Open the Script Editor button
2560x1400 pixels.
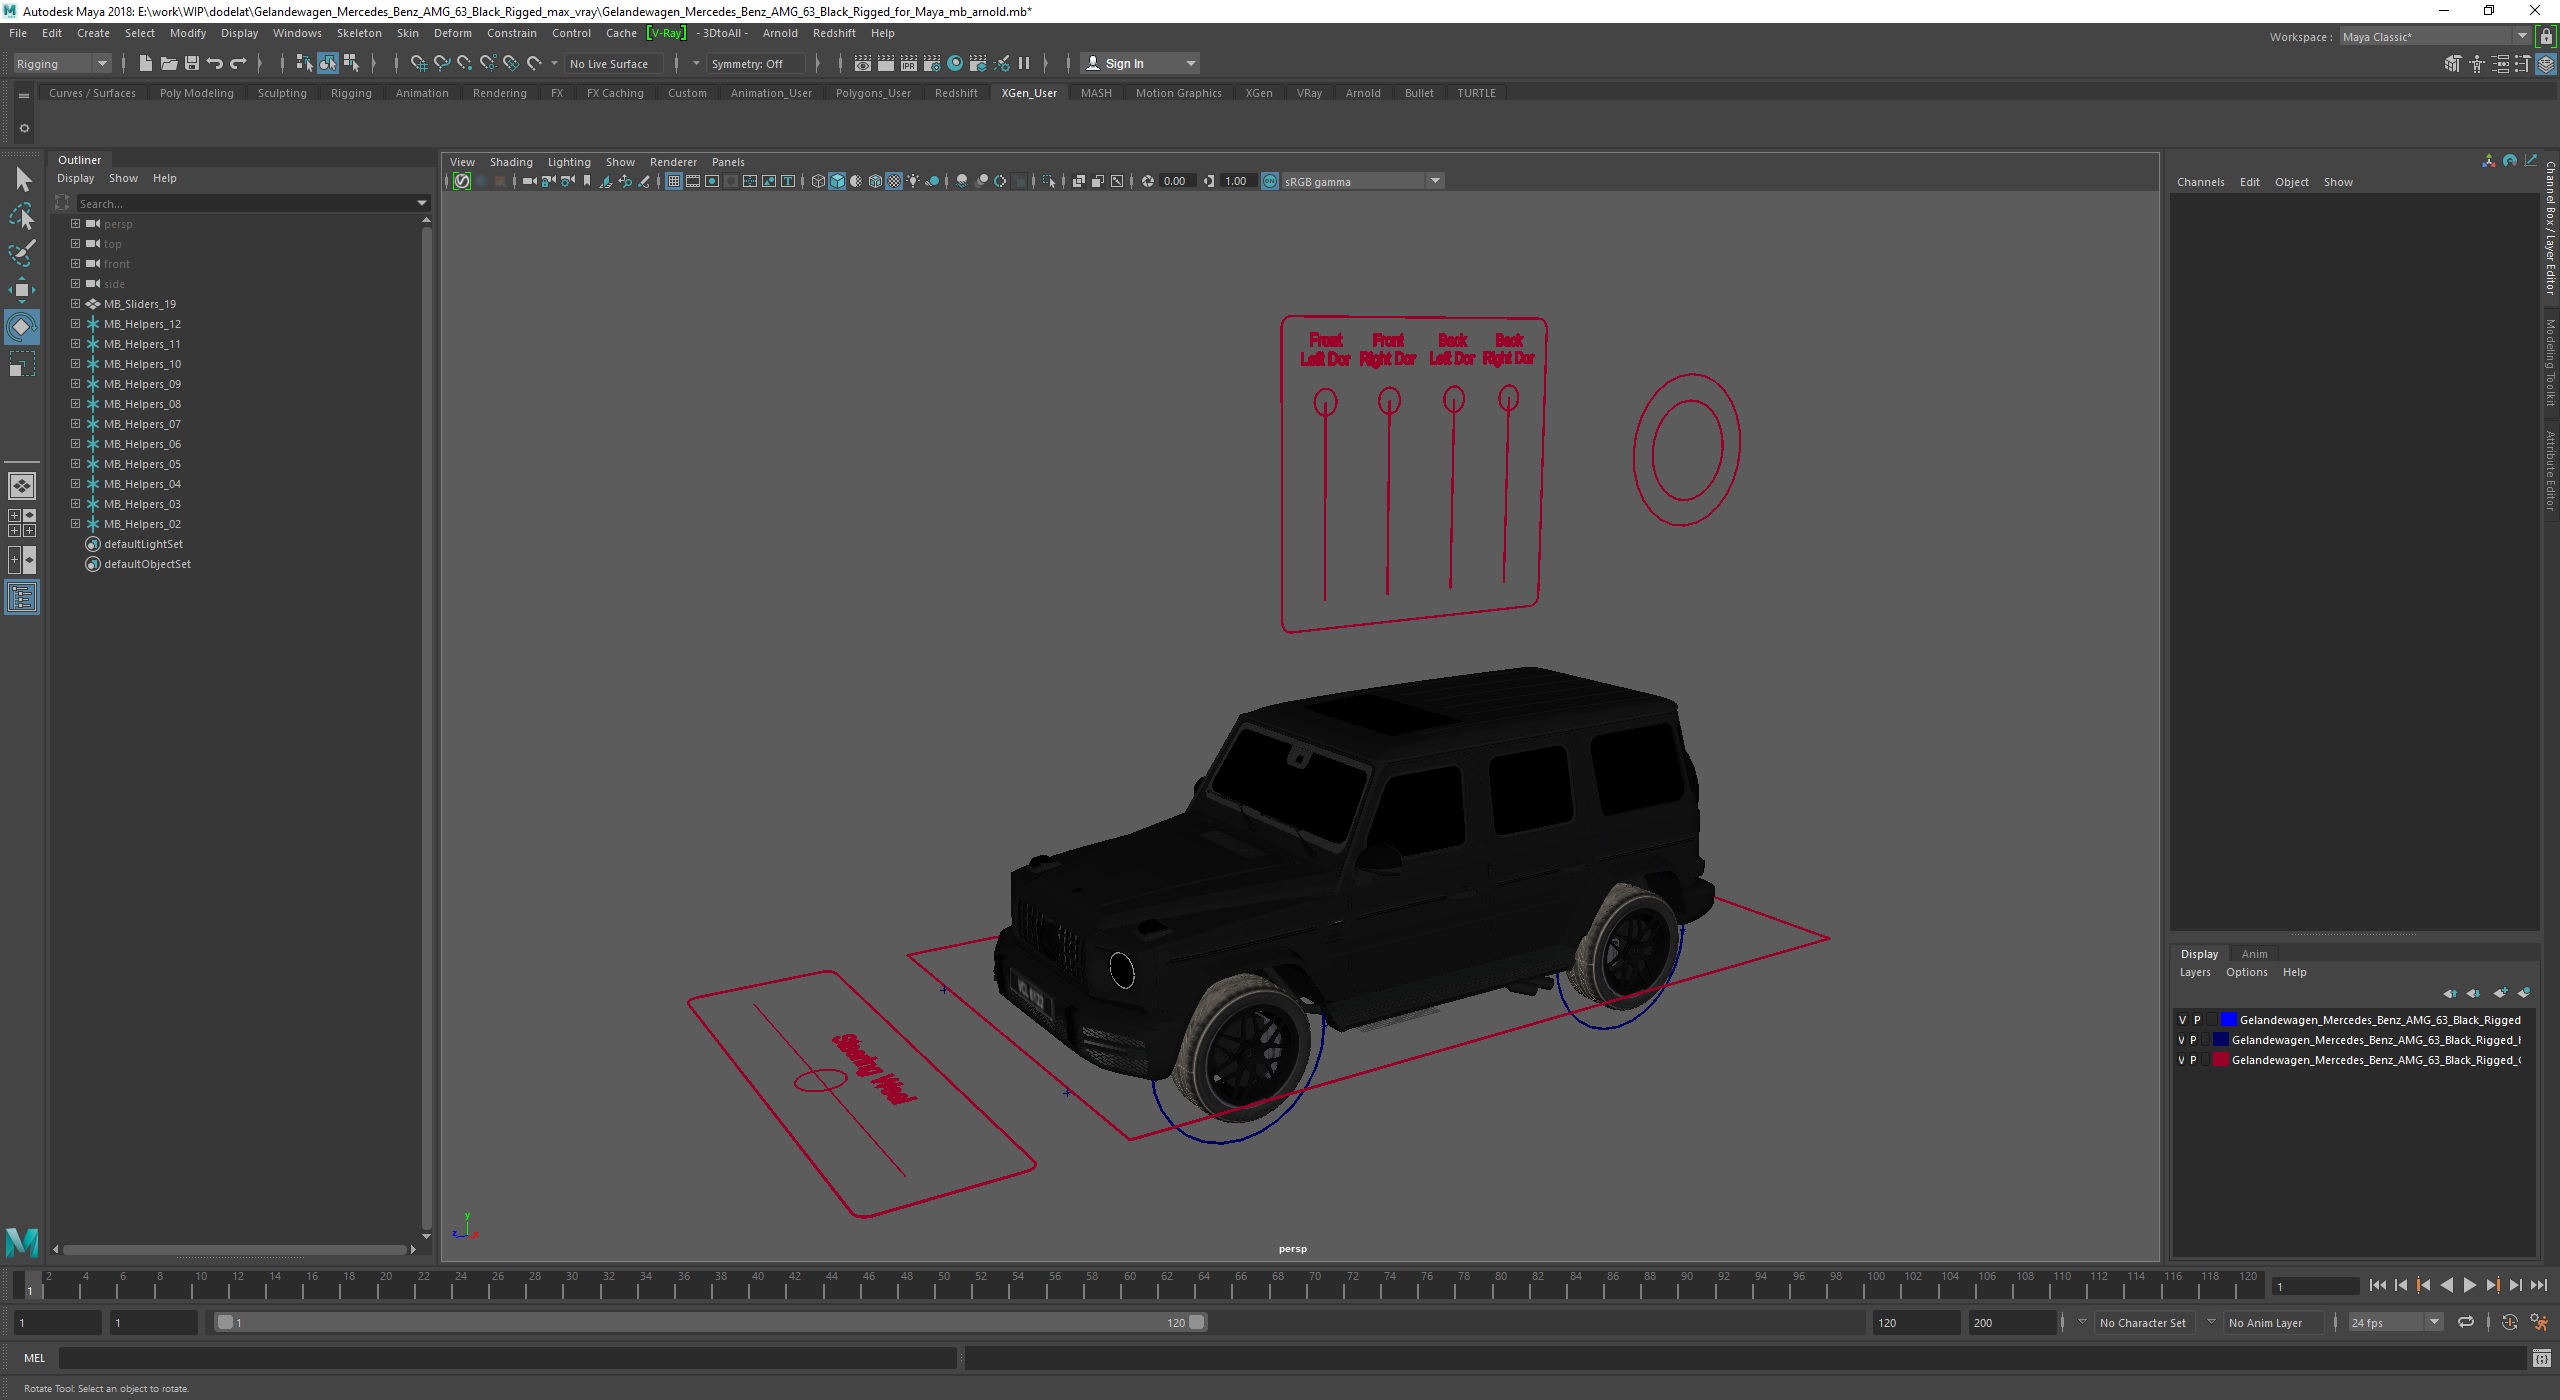2541,1358
